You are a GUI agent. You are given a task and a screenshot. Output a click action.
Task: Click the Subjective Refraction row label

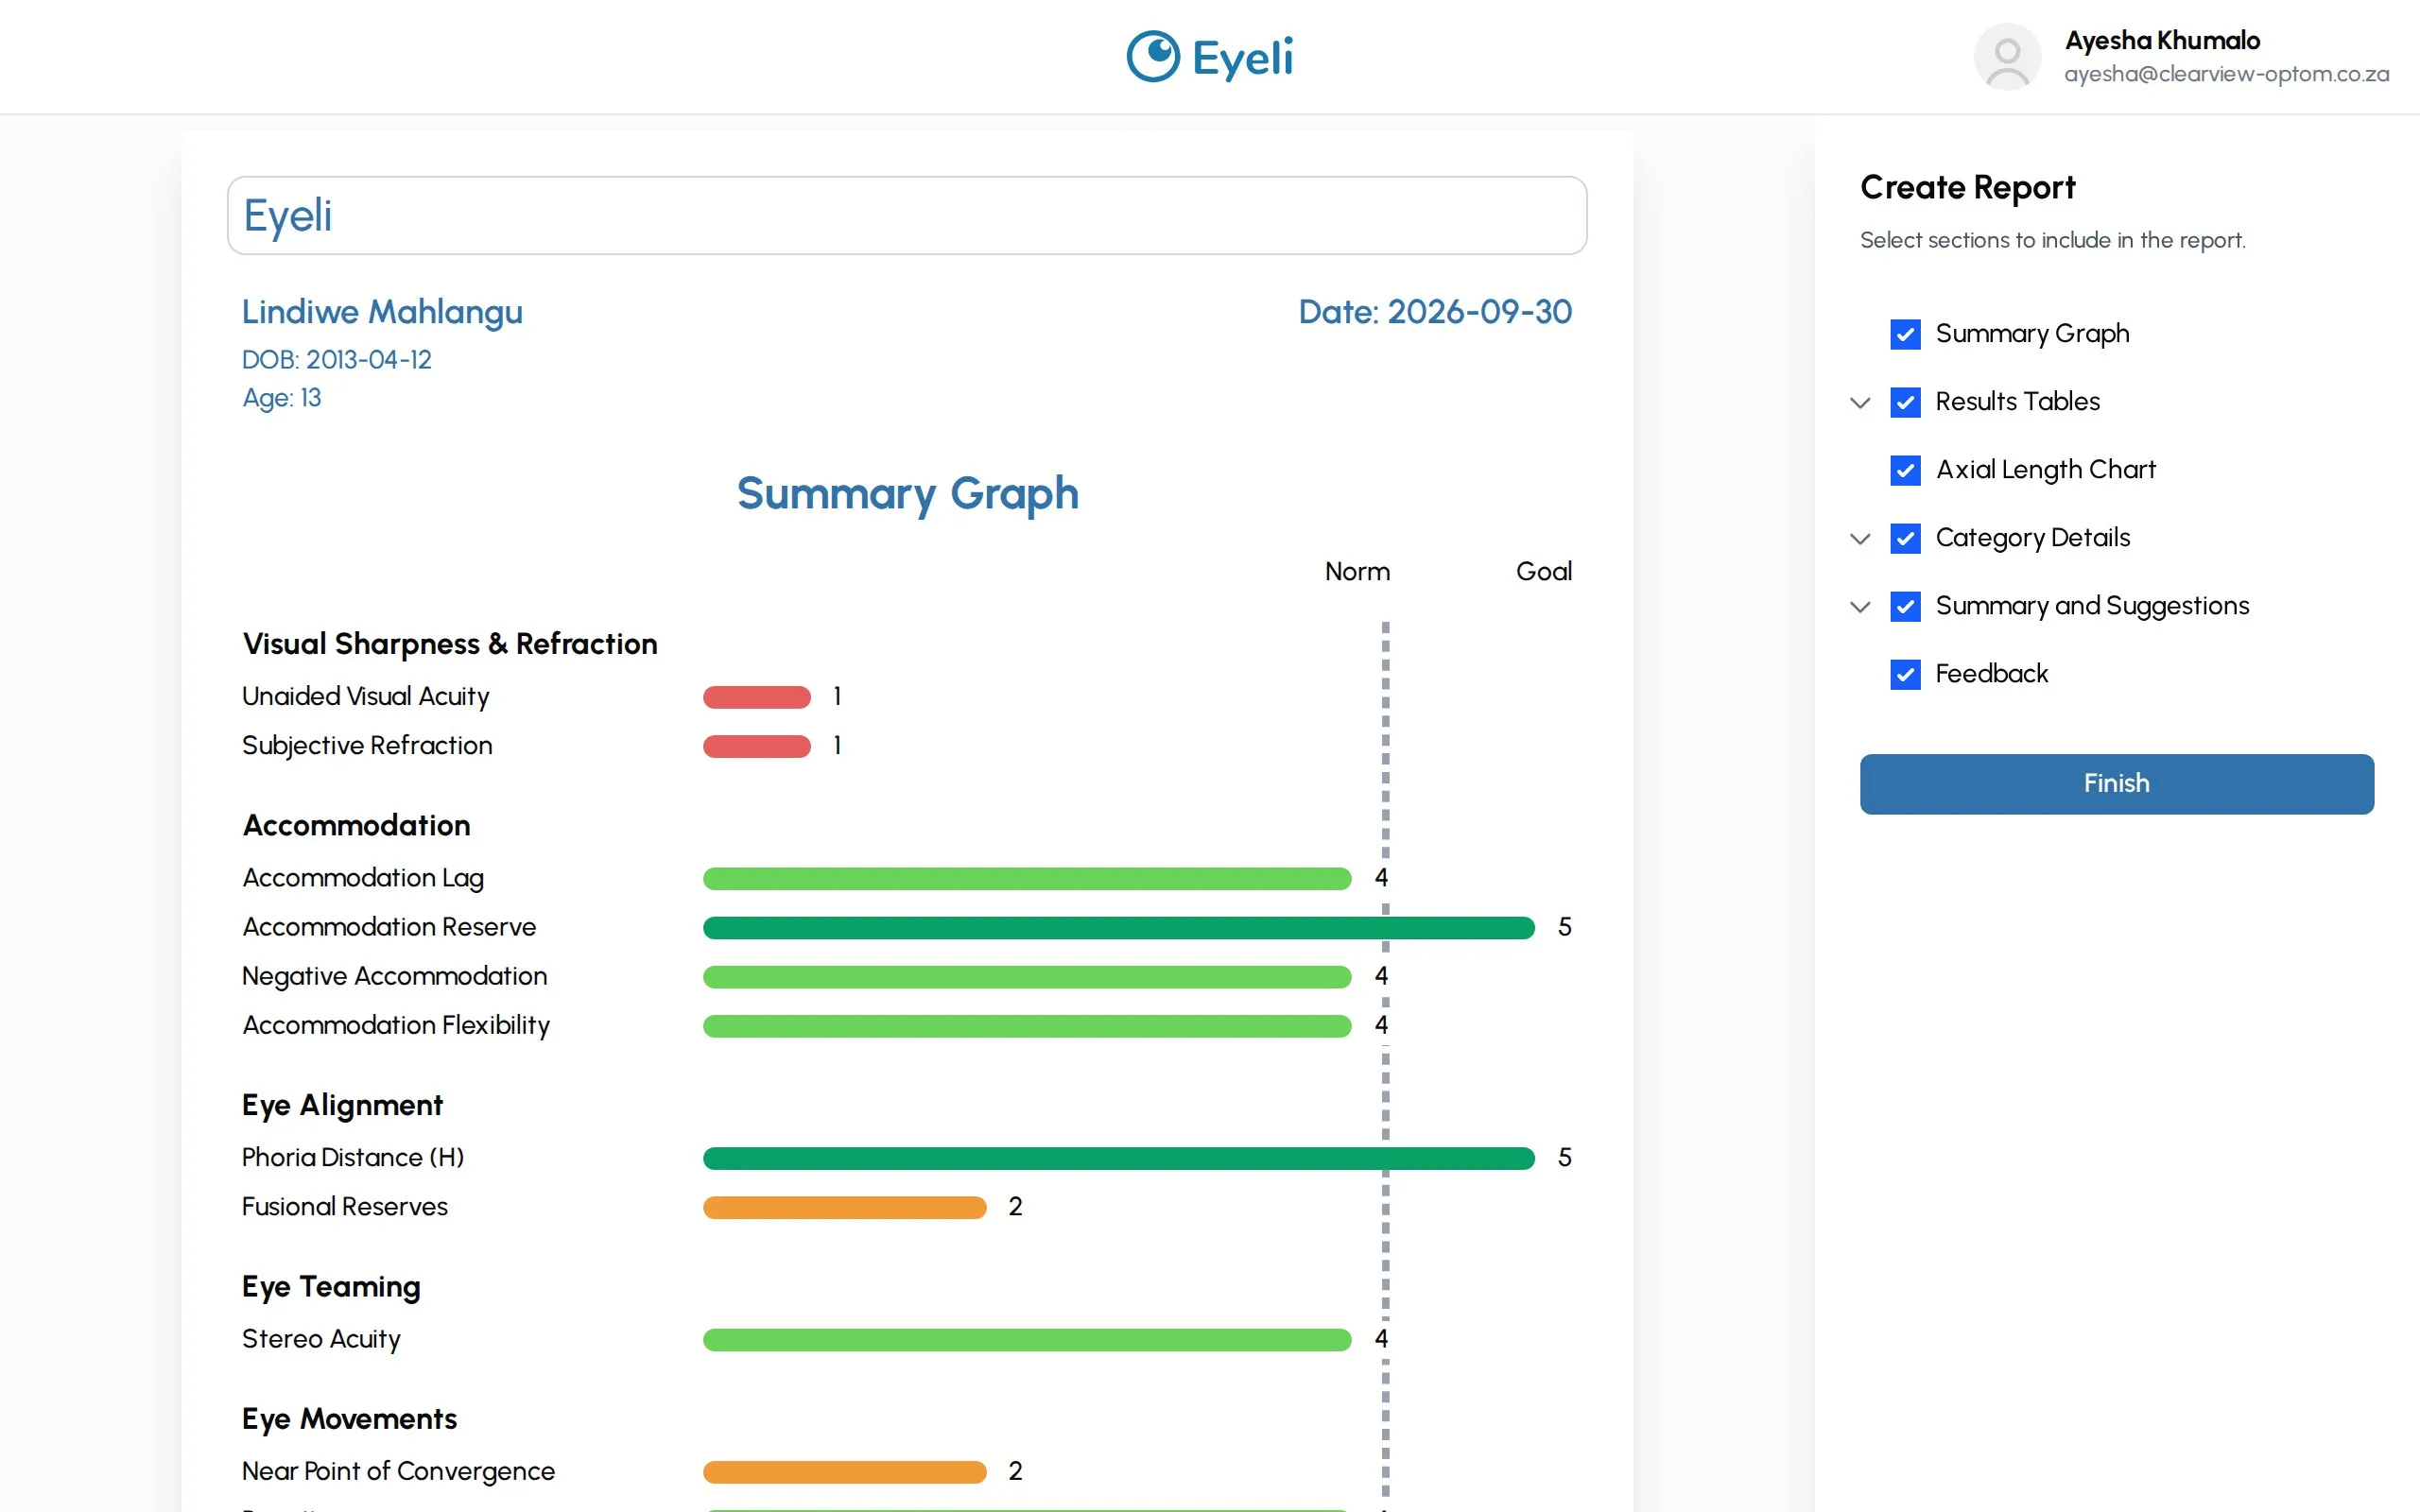tap(367, 746)
